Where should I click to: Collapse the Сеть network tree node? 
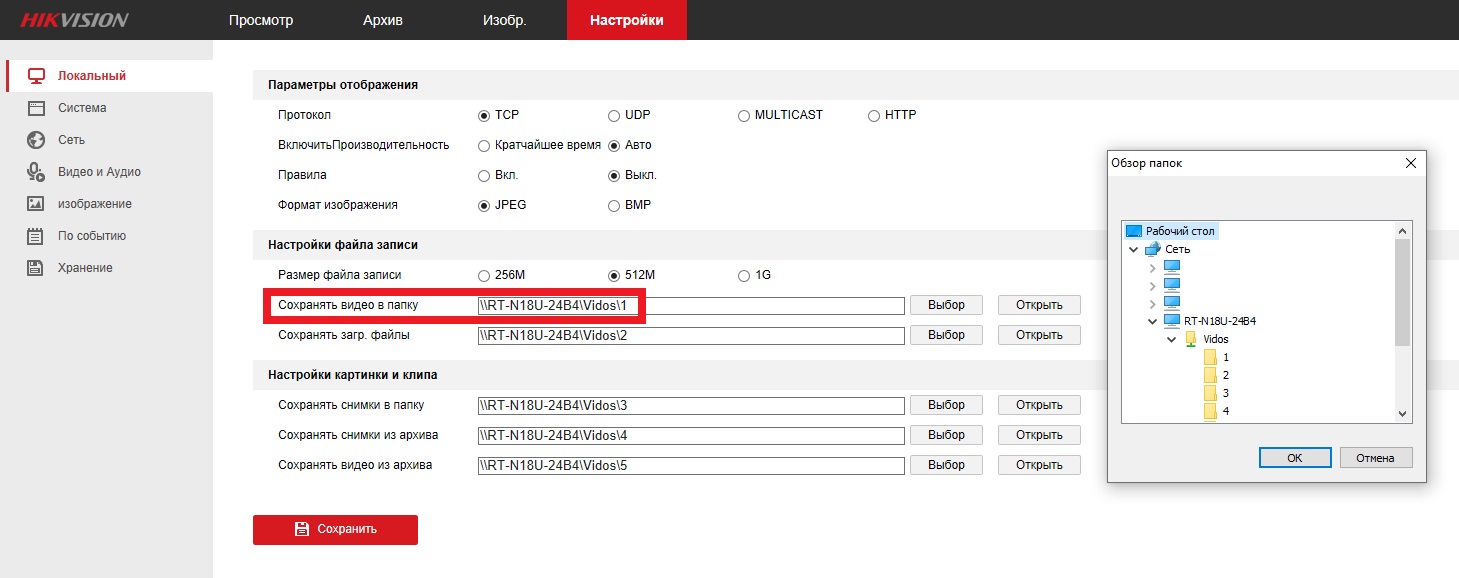pyautogui.click(x=1133, y=249)
